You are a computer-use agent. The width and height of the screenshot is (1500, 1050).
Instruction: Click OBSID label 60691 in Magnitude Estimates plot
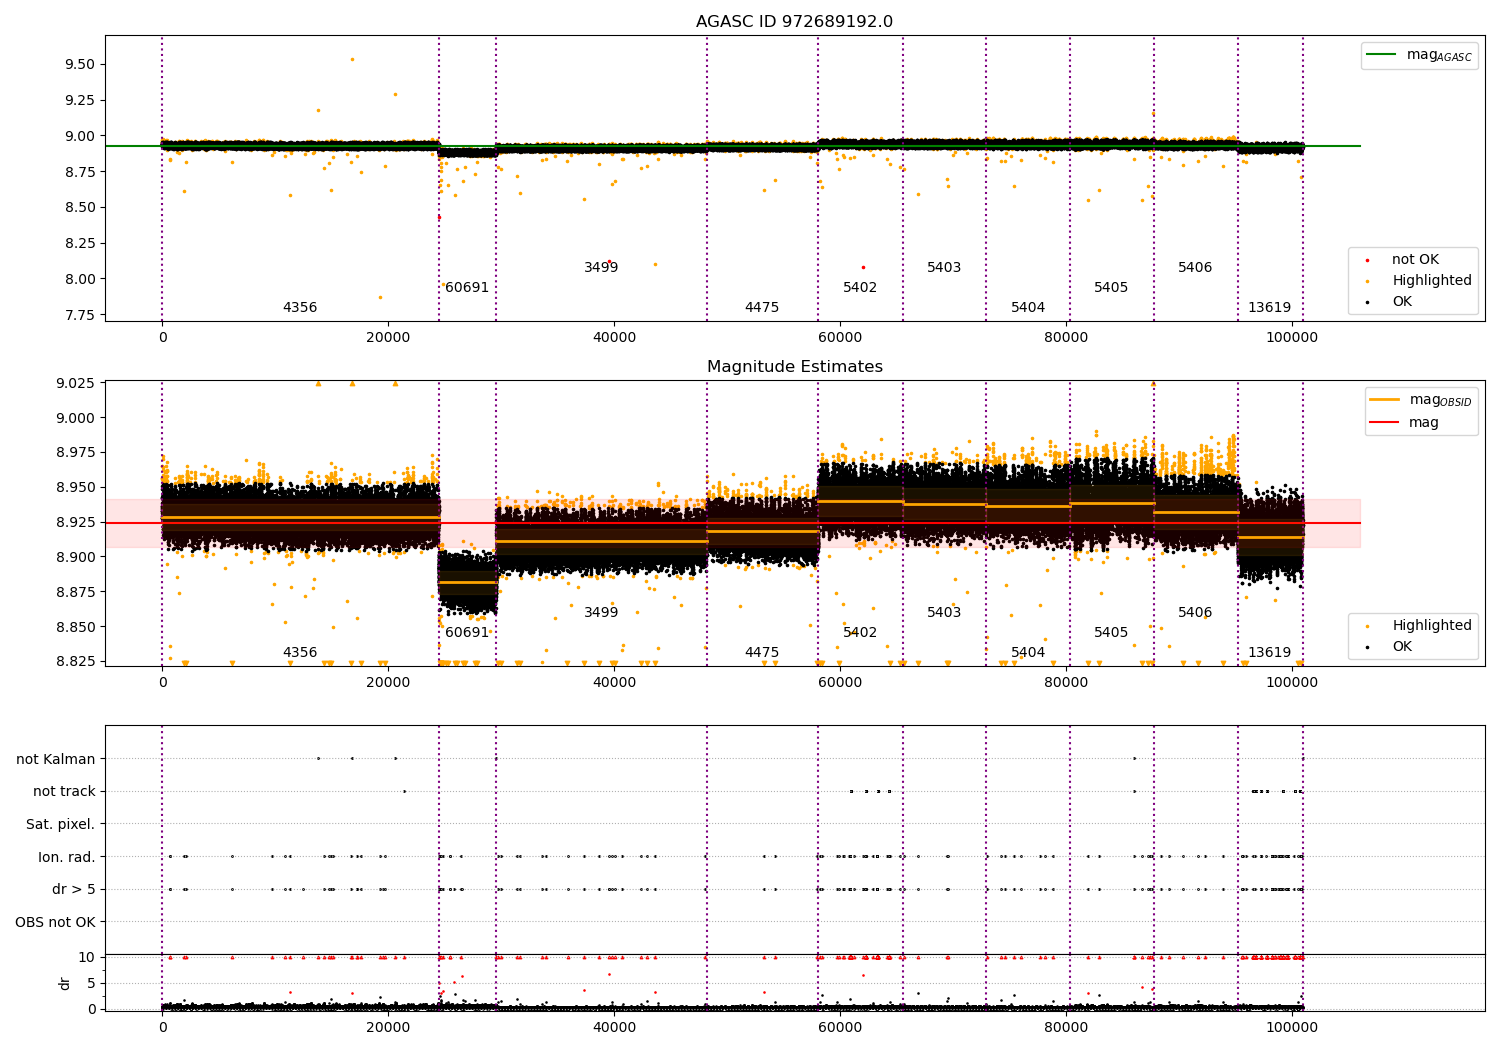(467, 633)
